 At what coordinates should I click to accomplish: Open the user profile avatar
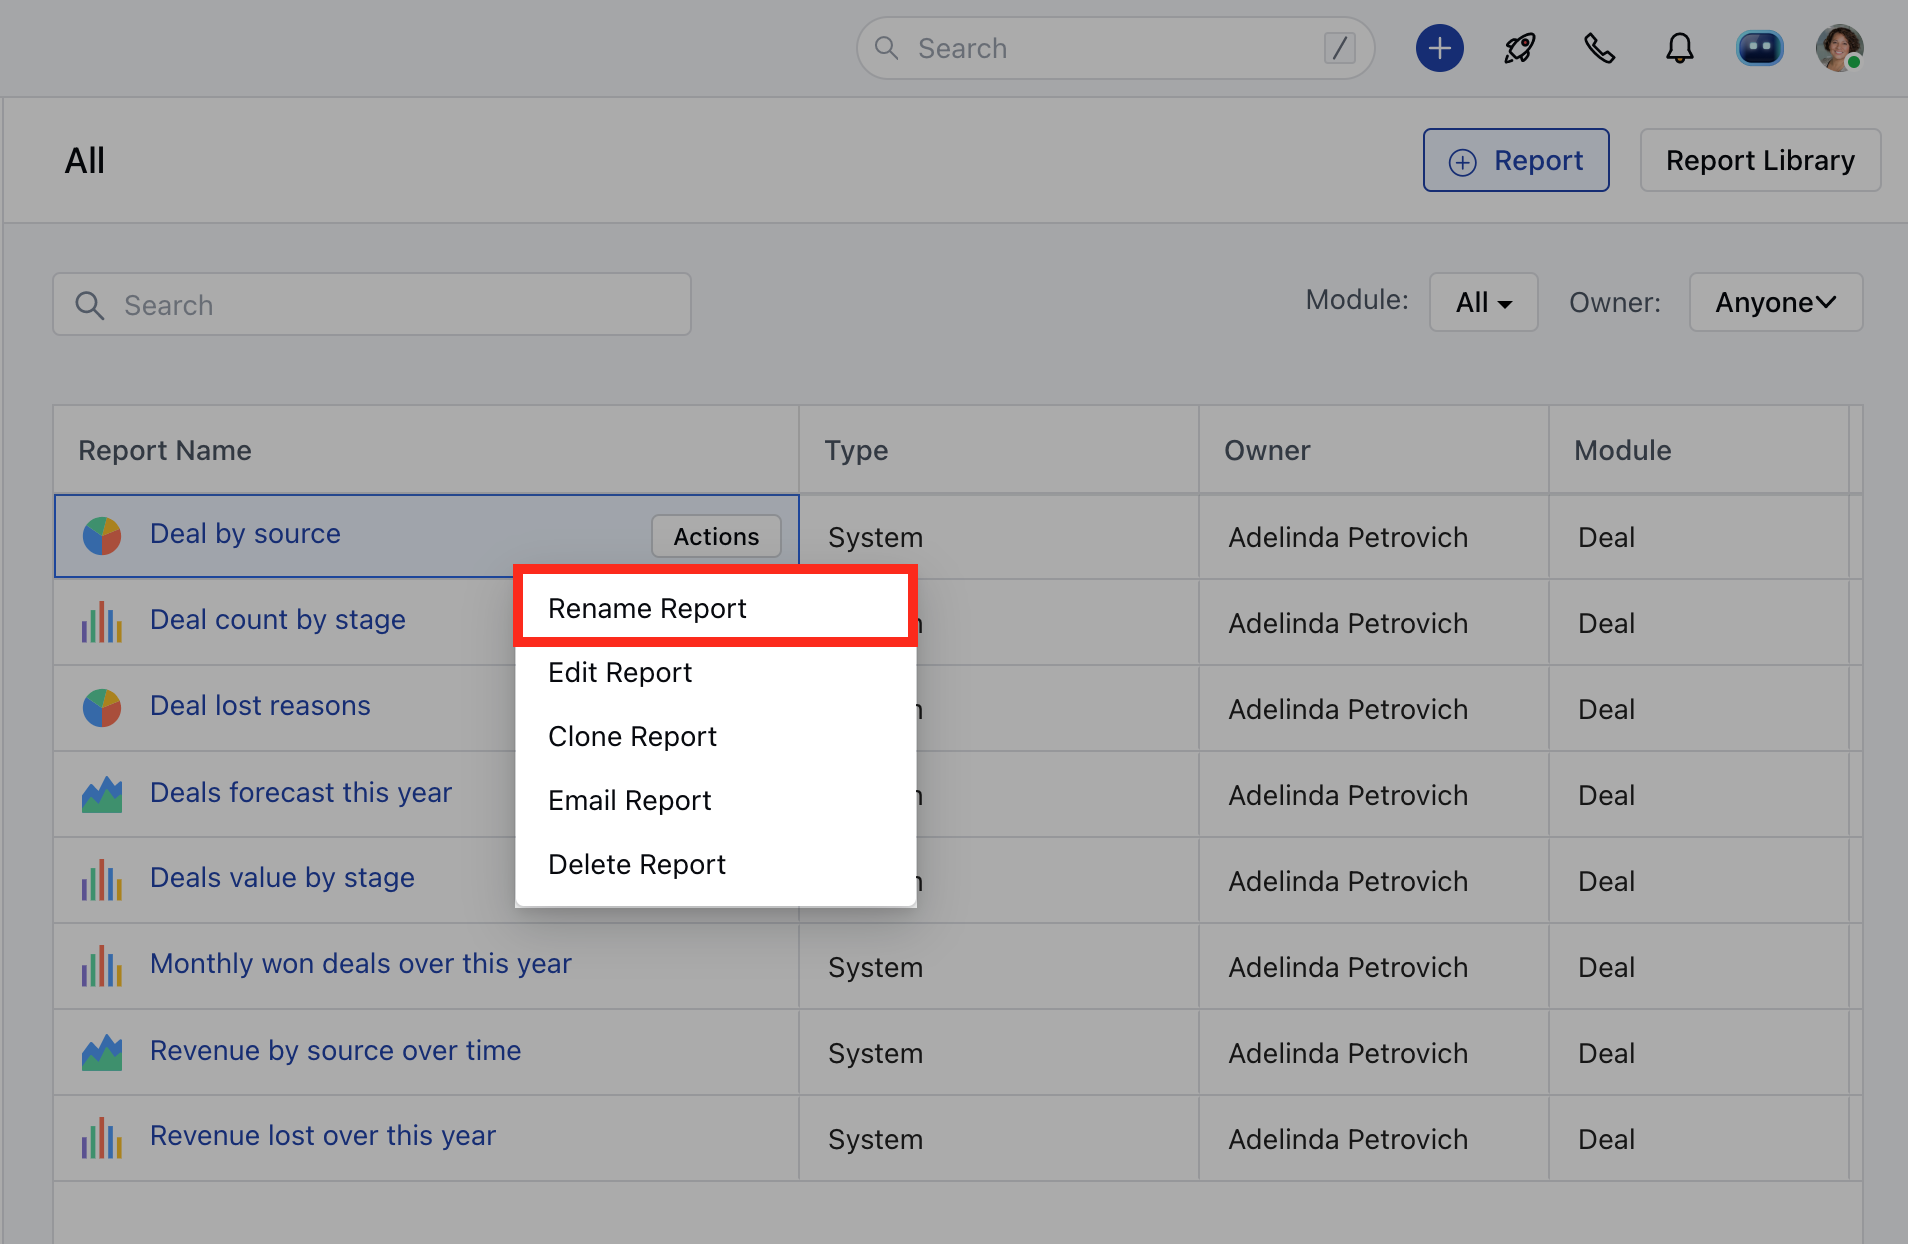tap(1839, 48)
